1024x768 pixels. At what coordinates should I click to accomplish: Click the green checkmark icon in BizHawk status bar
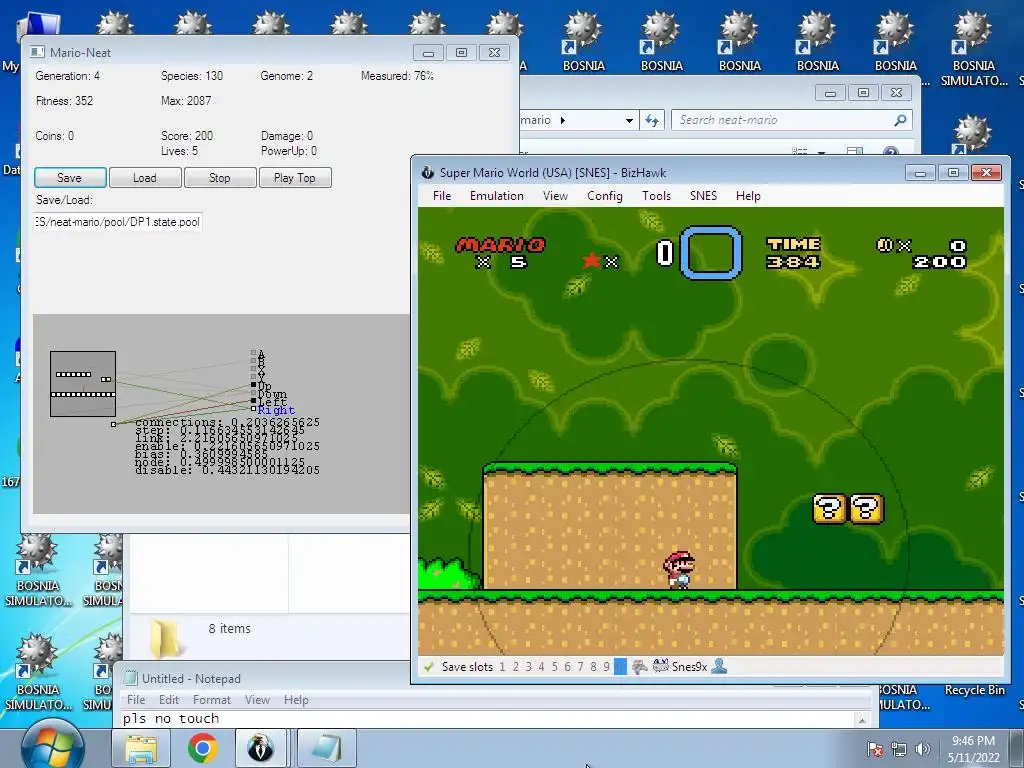pyautogui.click(x=428, y=667)
